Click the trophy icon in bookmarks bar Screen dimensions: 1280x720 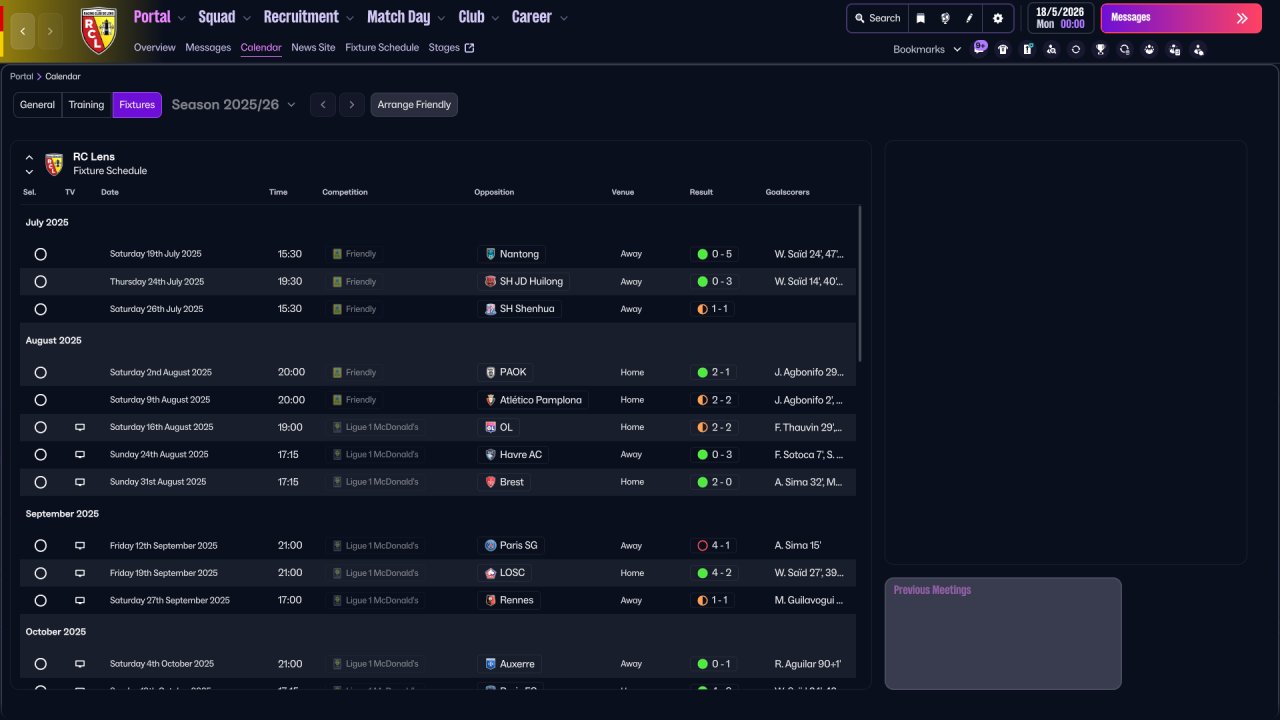click(x=1100, y=49)
